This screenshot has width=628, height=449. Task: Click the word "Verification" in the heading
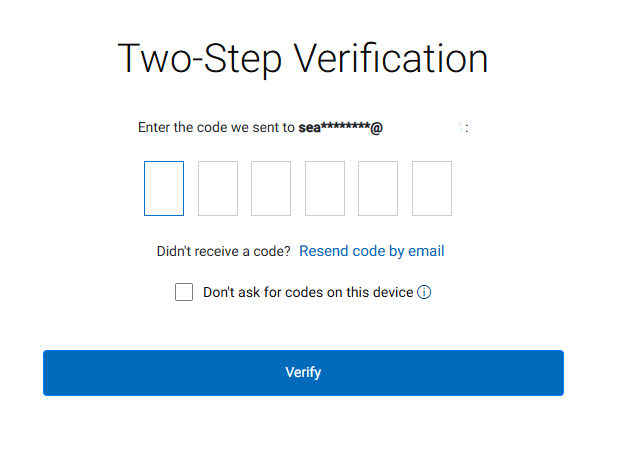(x=391, y=59)
